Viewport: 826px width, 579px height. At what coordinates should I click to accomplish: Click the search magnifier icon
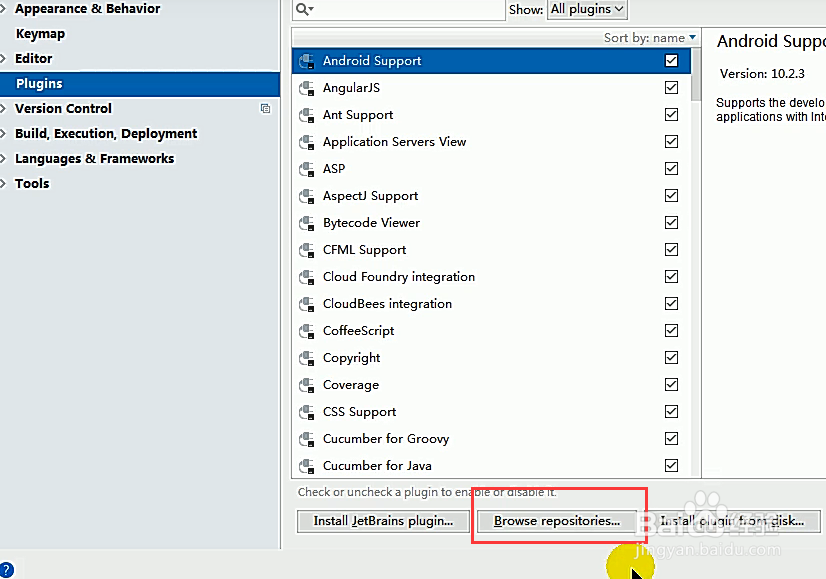pos(304,9)
